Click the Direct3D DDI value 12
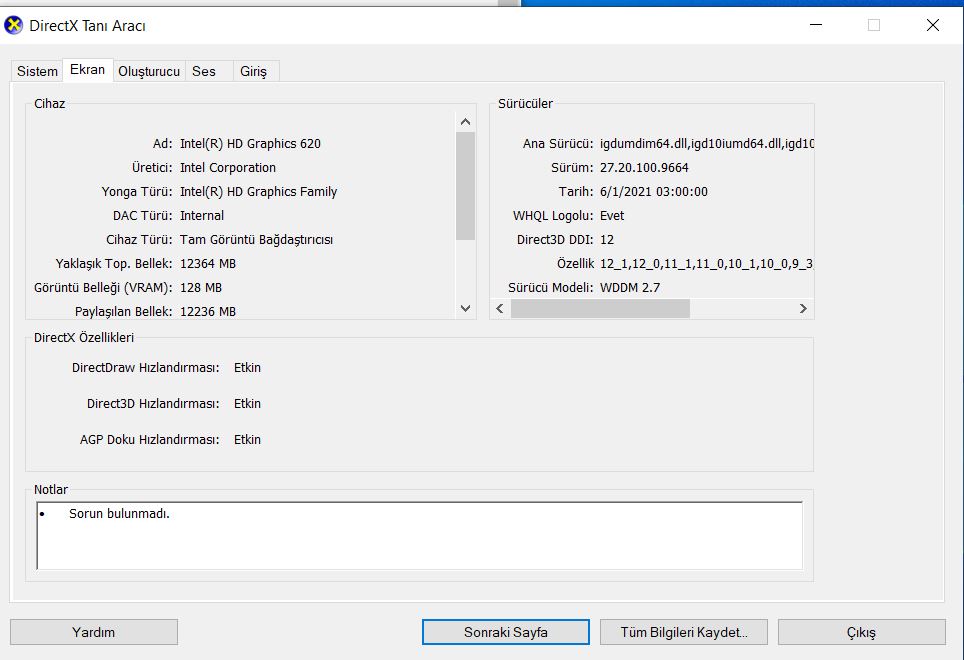The width and height of the screenshot is (964, 660). click(x=607, y=240)
